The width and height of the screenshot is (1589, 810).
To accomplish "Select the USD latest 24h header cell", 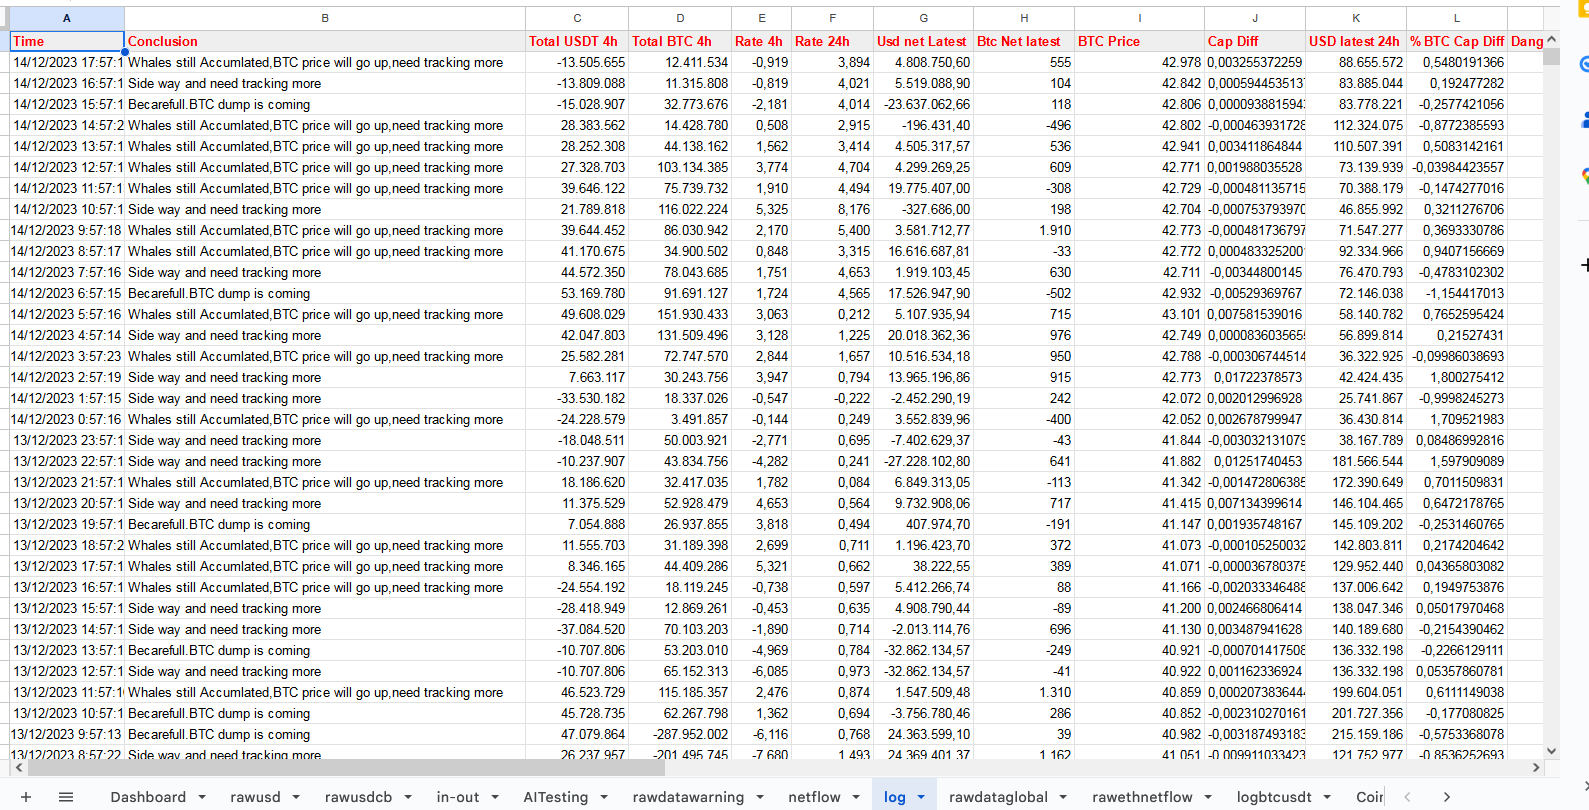I will coord(1356,41).
